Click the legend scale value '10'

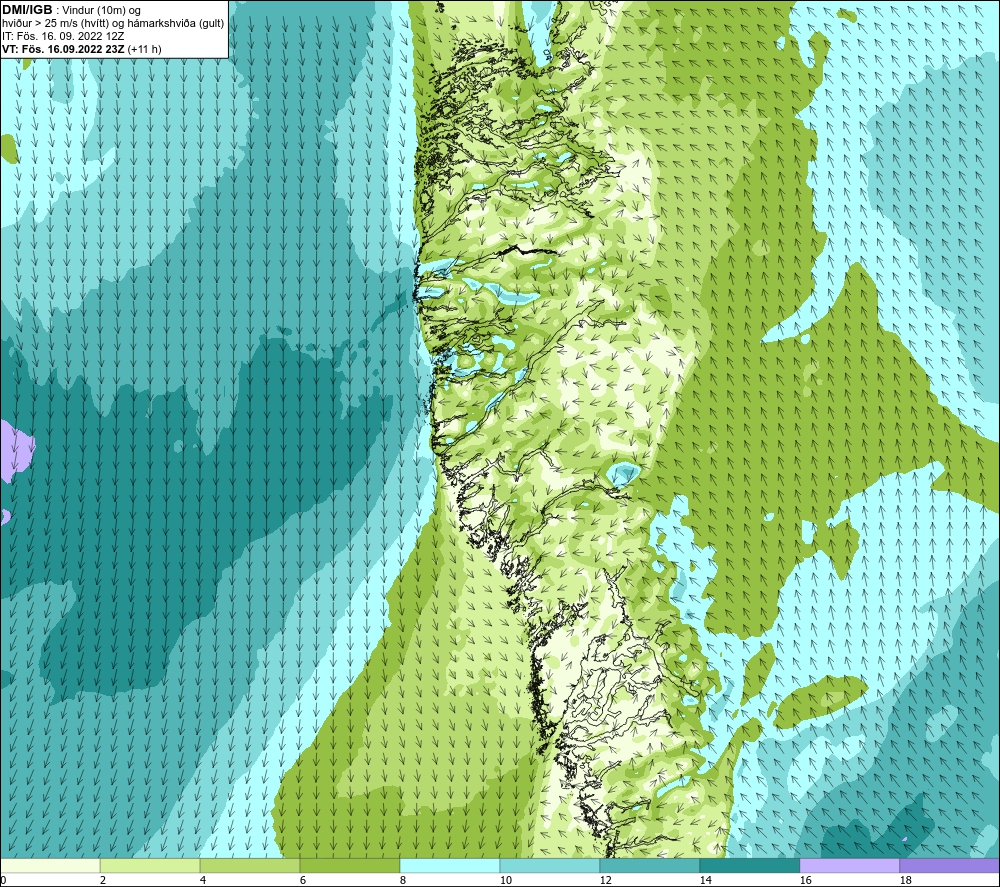(505, 881)
